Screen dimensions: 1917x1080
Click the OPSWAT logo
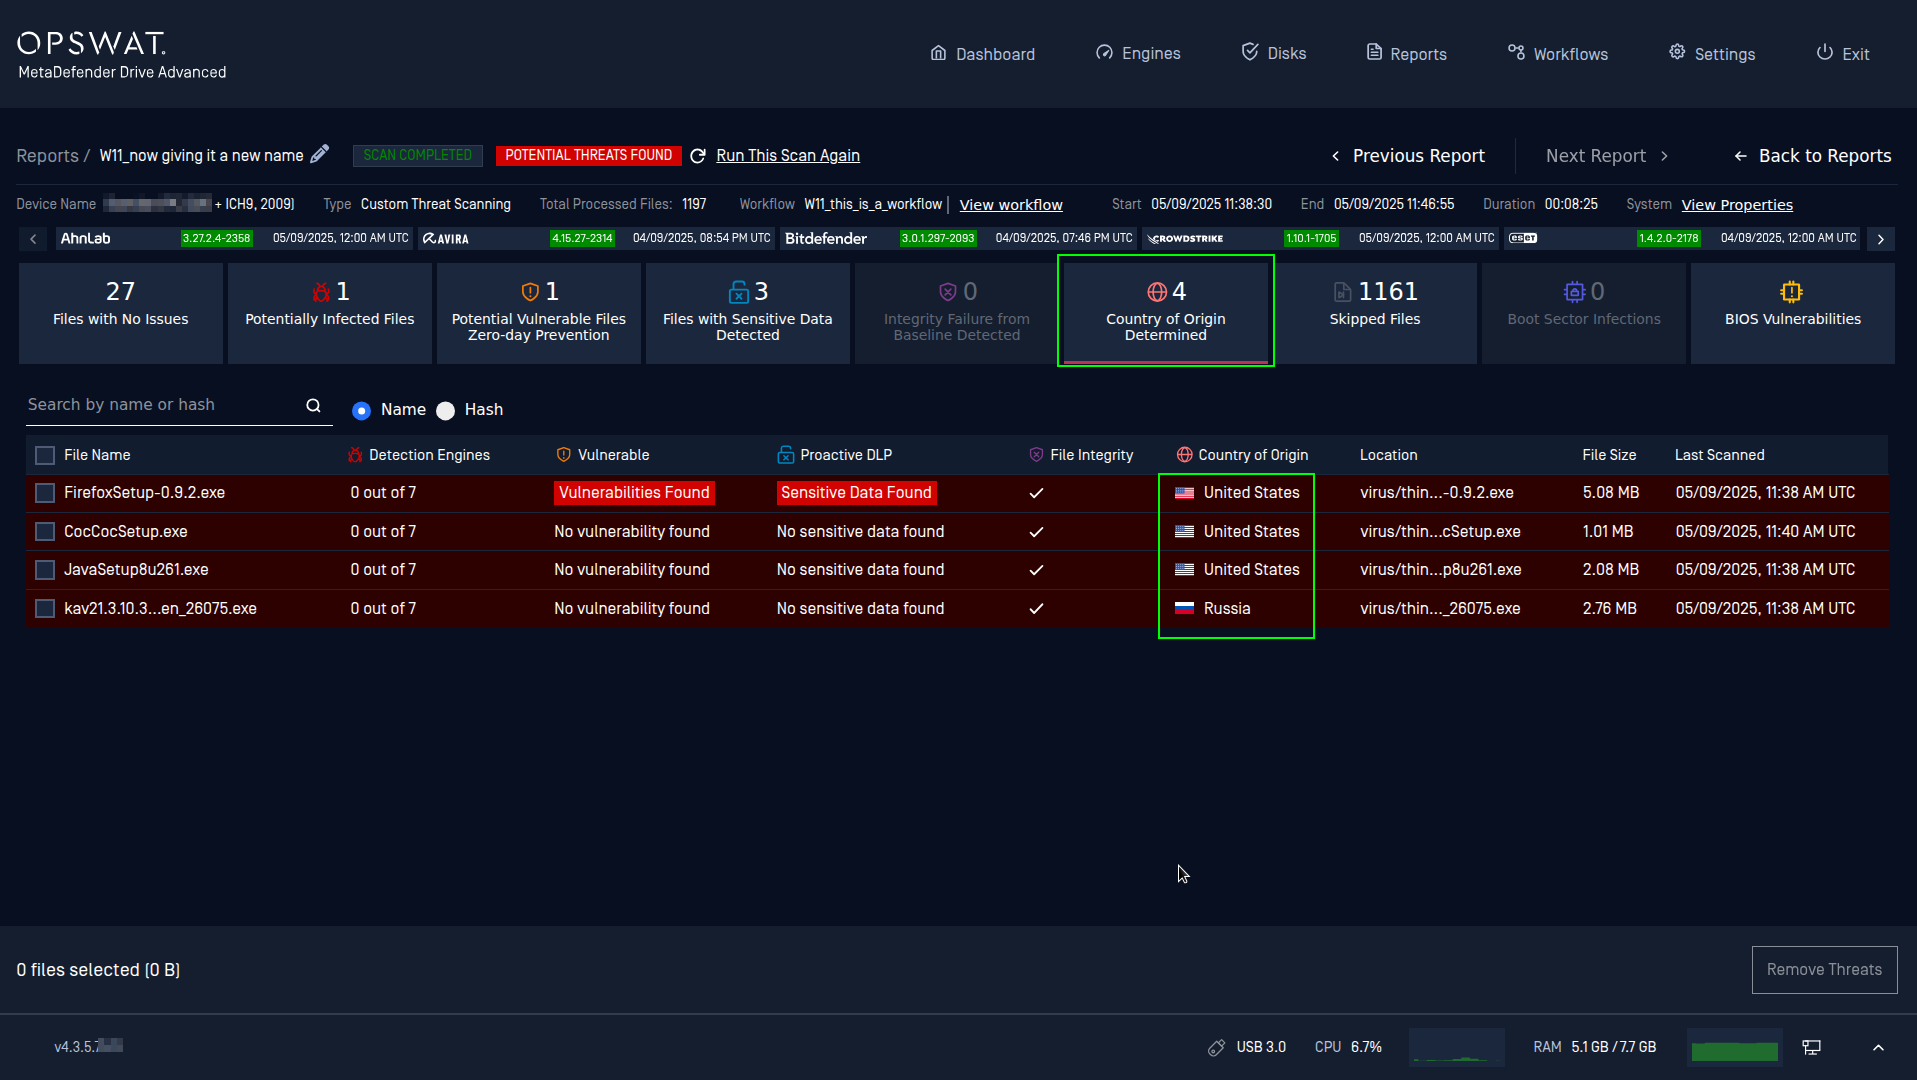(x=92, y=44)
